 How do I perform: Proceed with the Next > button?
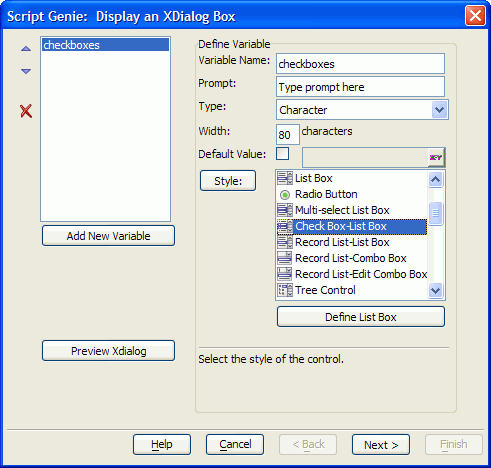click(381, 444)
